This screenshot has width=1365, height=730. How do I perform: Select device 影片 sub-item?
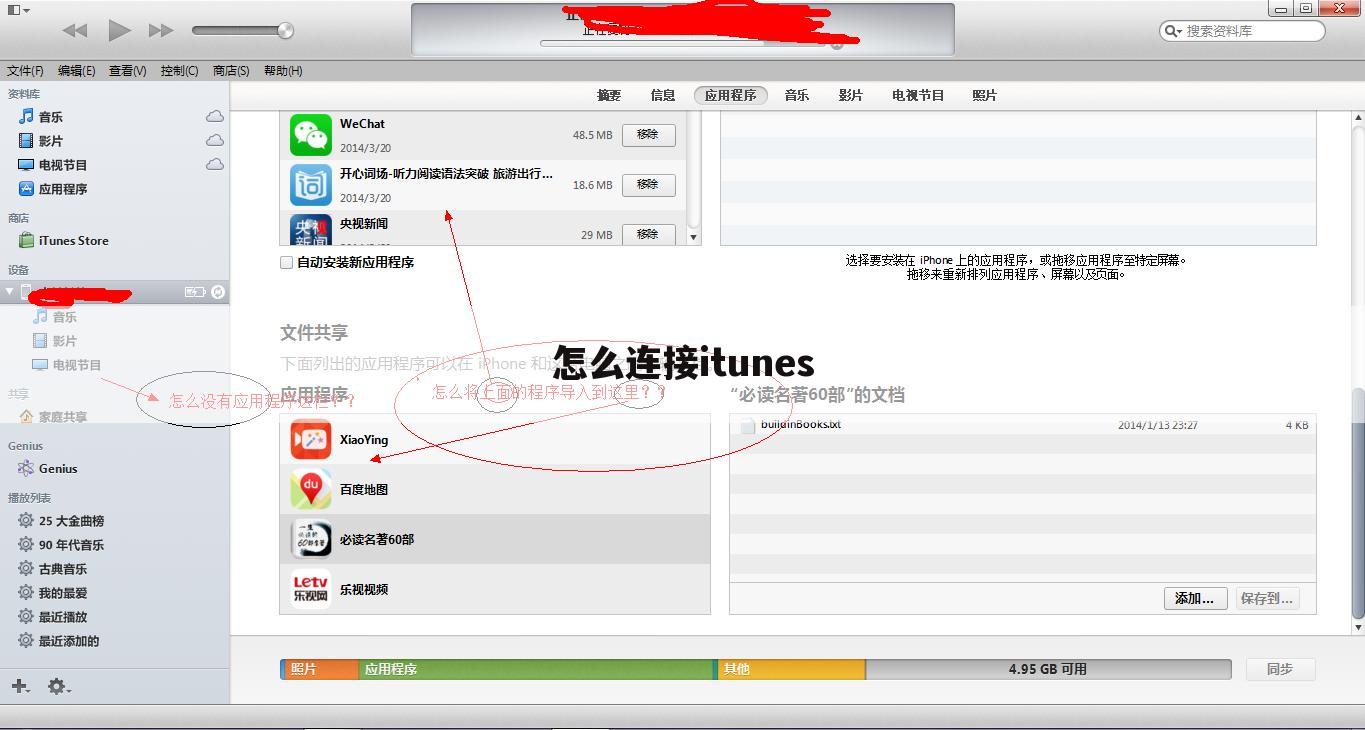click(x=64, y=341)
